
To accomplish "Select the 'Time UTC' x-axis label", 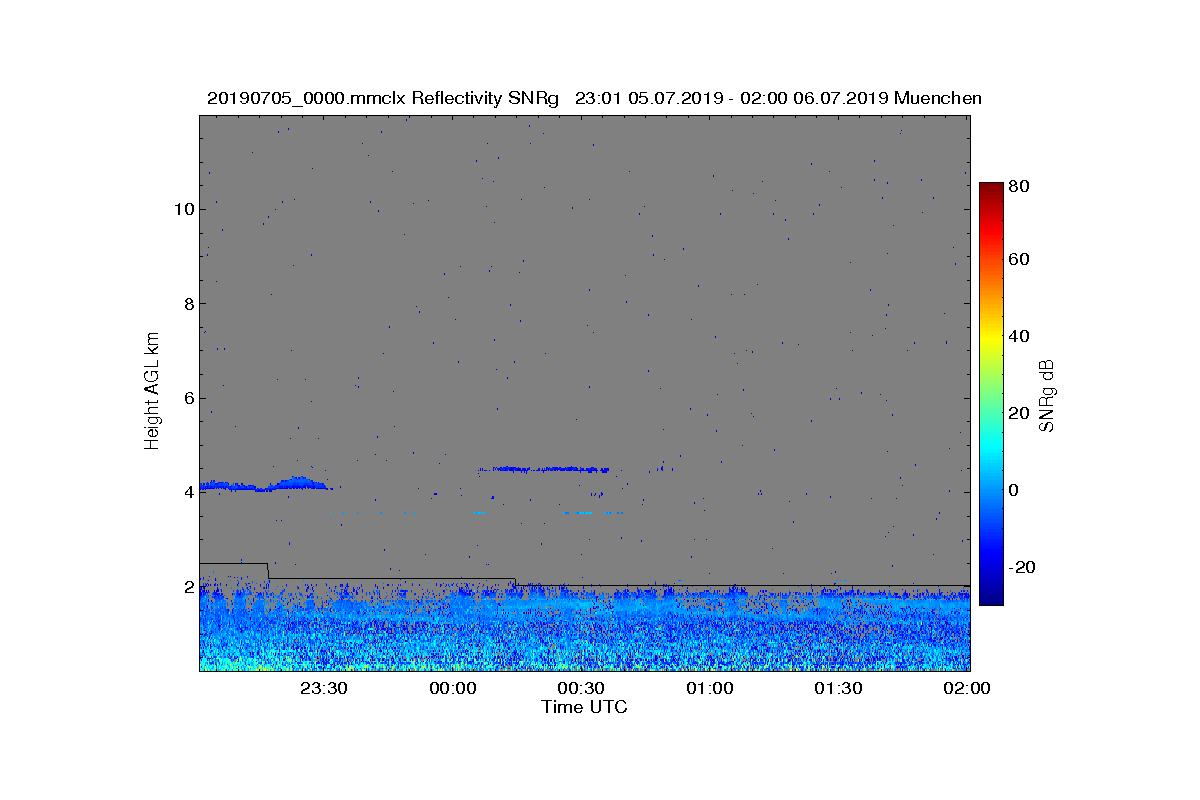I will point(585,707).
